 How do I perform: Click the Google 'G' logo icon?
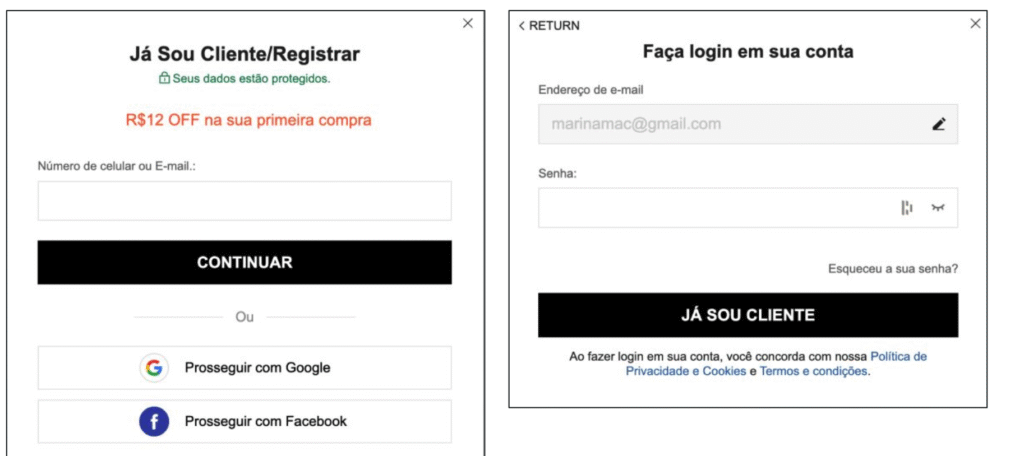(154, 368)
